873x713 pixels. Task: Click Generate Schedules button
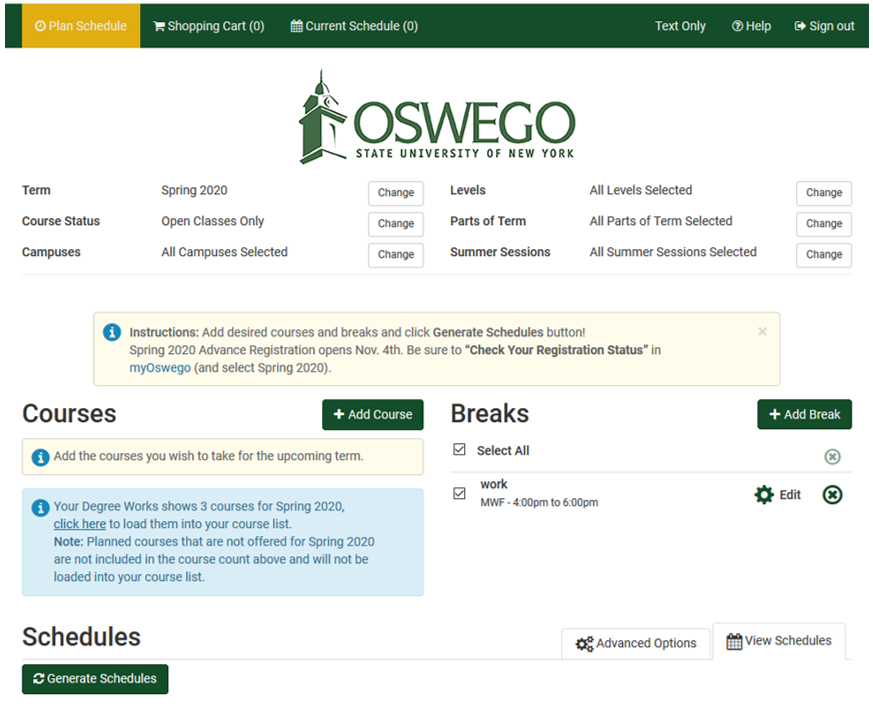pos(95,679)
